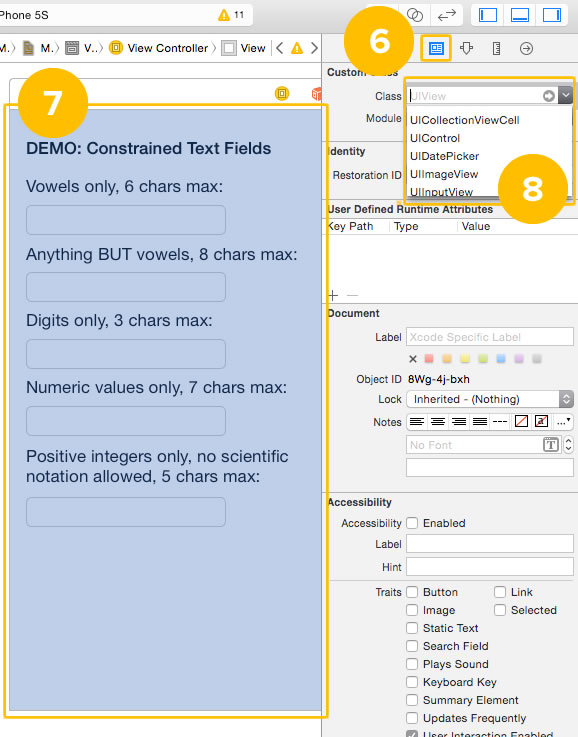578x737 pixels.
Task: Toggle the bottom Debug area panel
Action: (x=520, y=15)
